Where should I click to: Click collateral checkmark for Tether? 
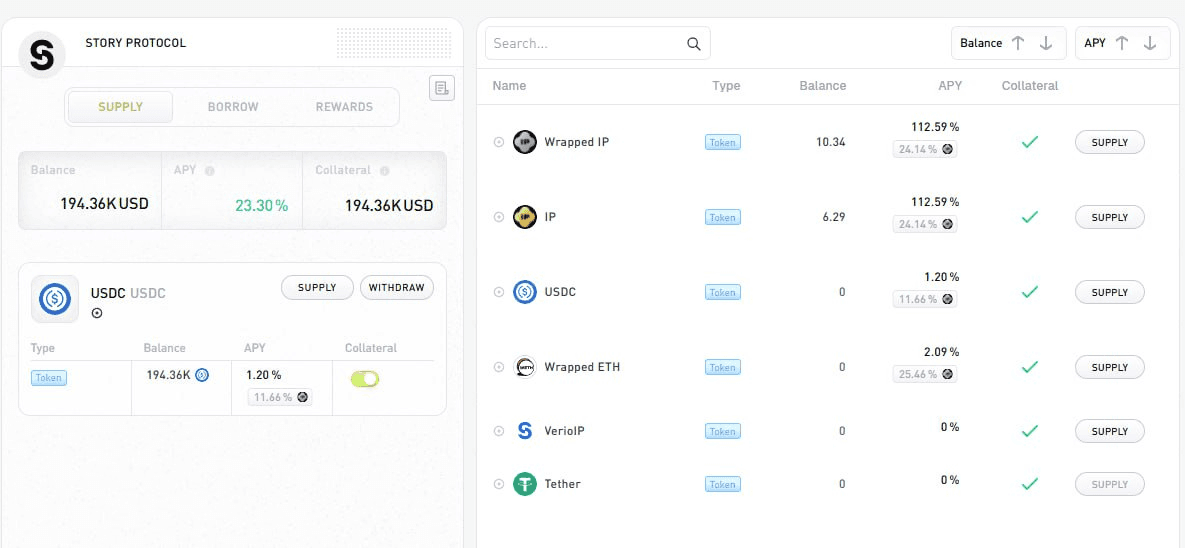tap(1029, 484)
